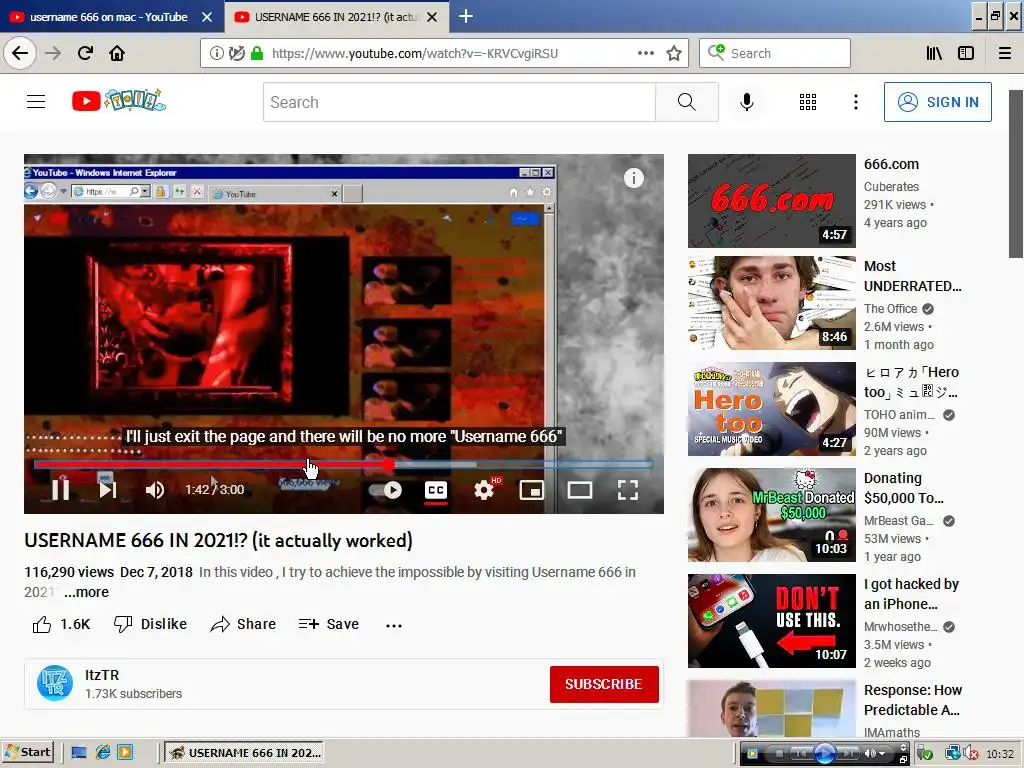Subscribe to ItzTR channel
The width and height of the screenshot is (1024, 768).
[x=604, y=684]
